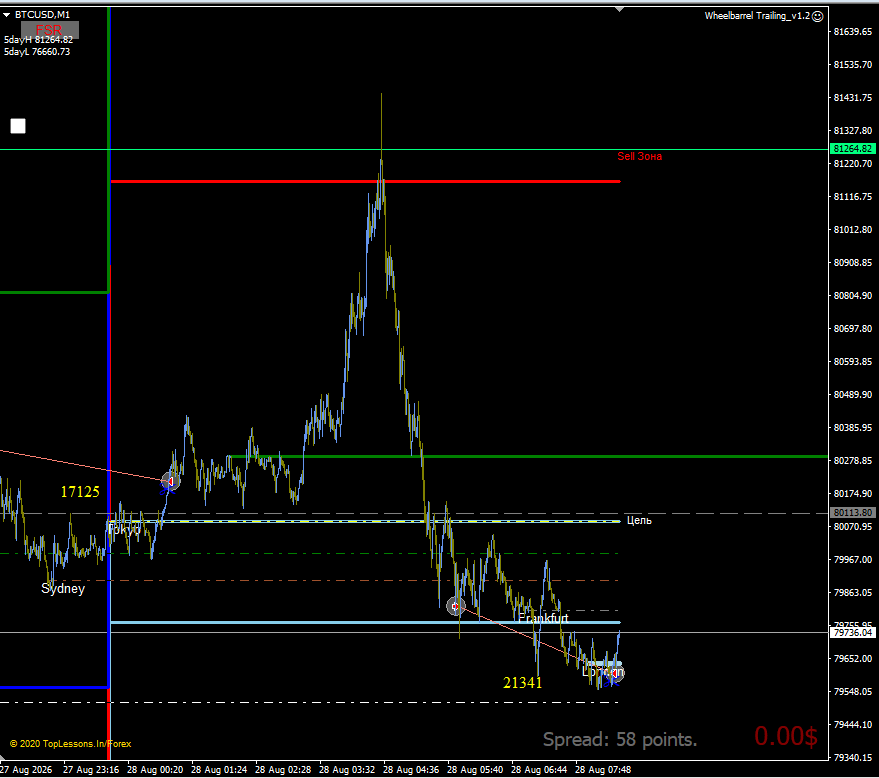Click the FSR button at top left
Screen dimensions: 879x778
tap(50, 30)
